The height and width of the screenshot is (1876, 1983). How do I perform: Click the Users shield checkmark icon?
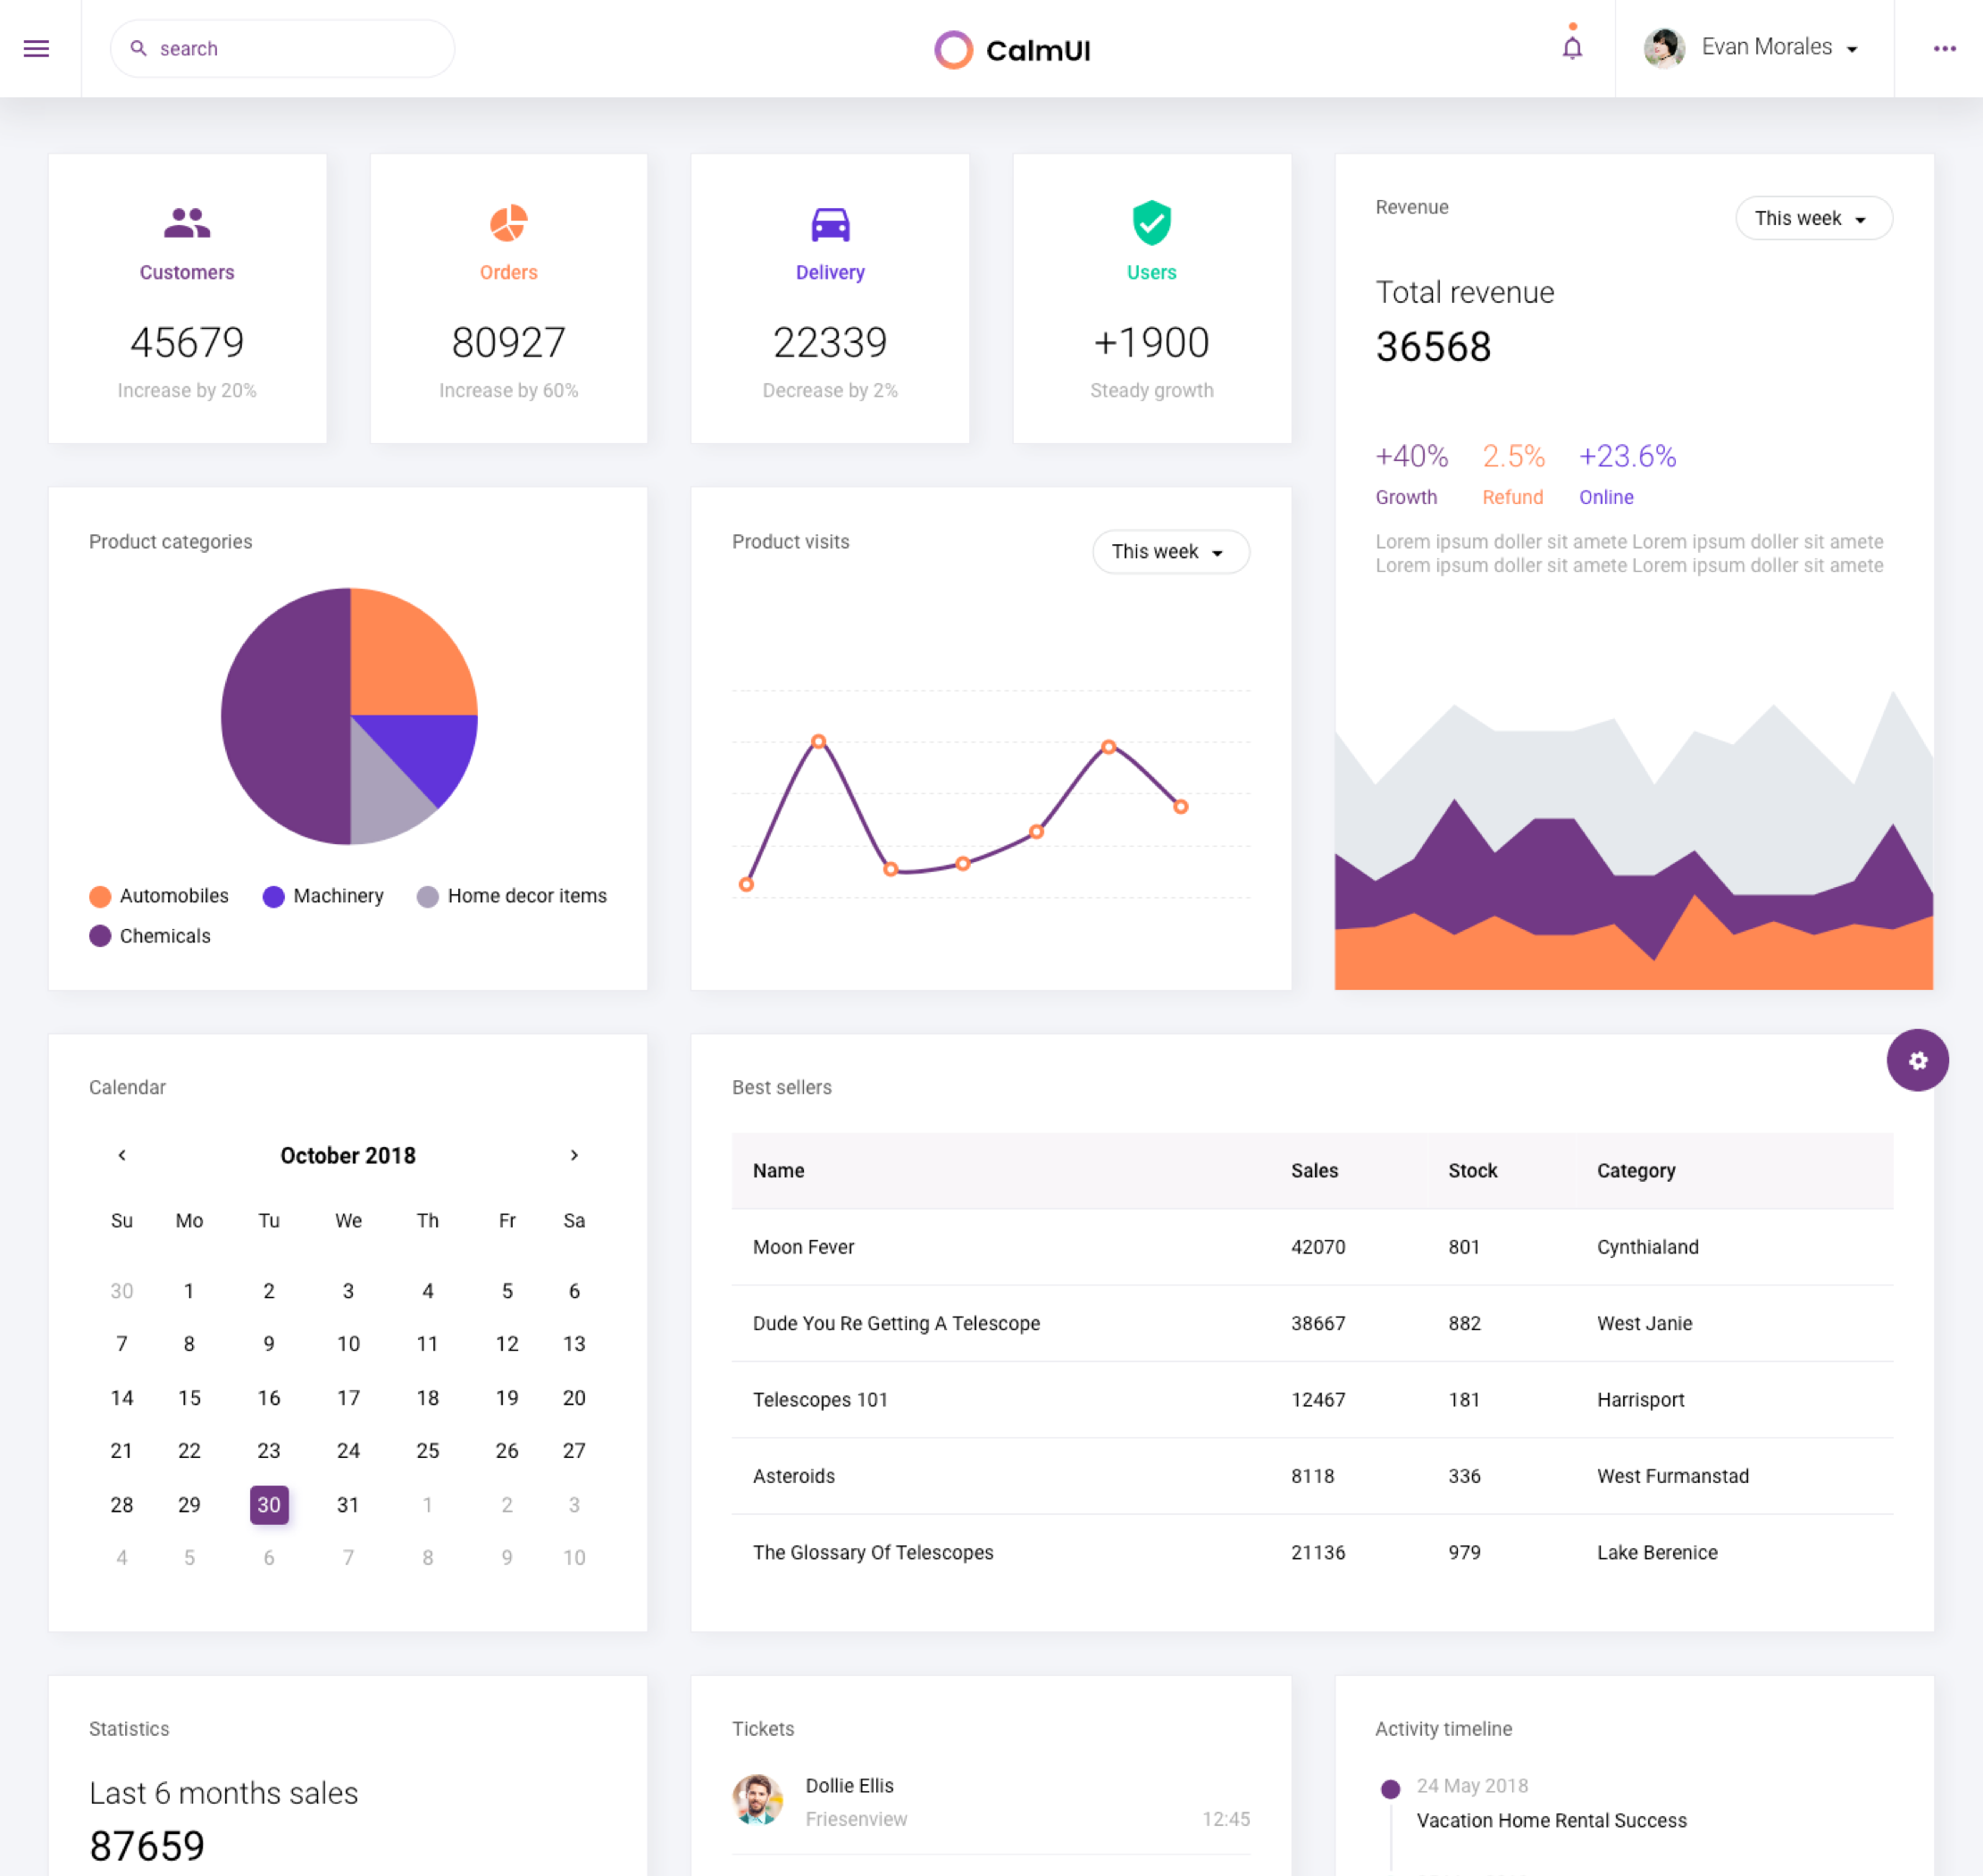[1151, 222]
